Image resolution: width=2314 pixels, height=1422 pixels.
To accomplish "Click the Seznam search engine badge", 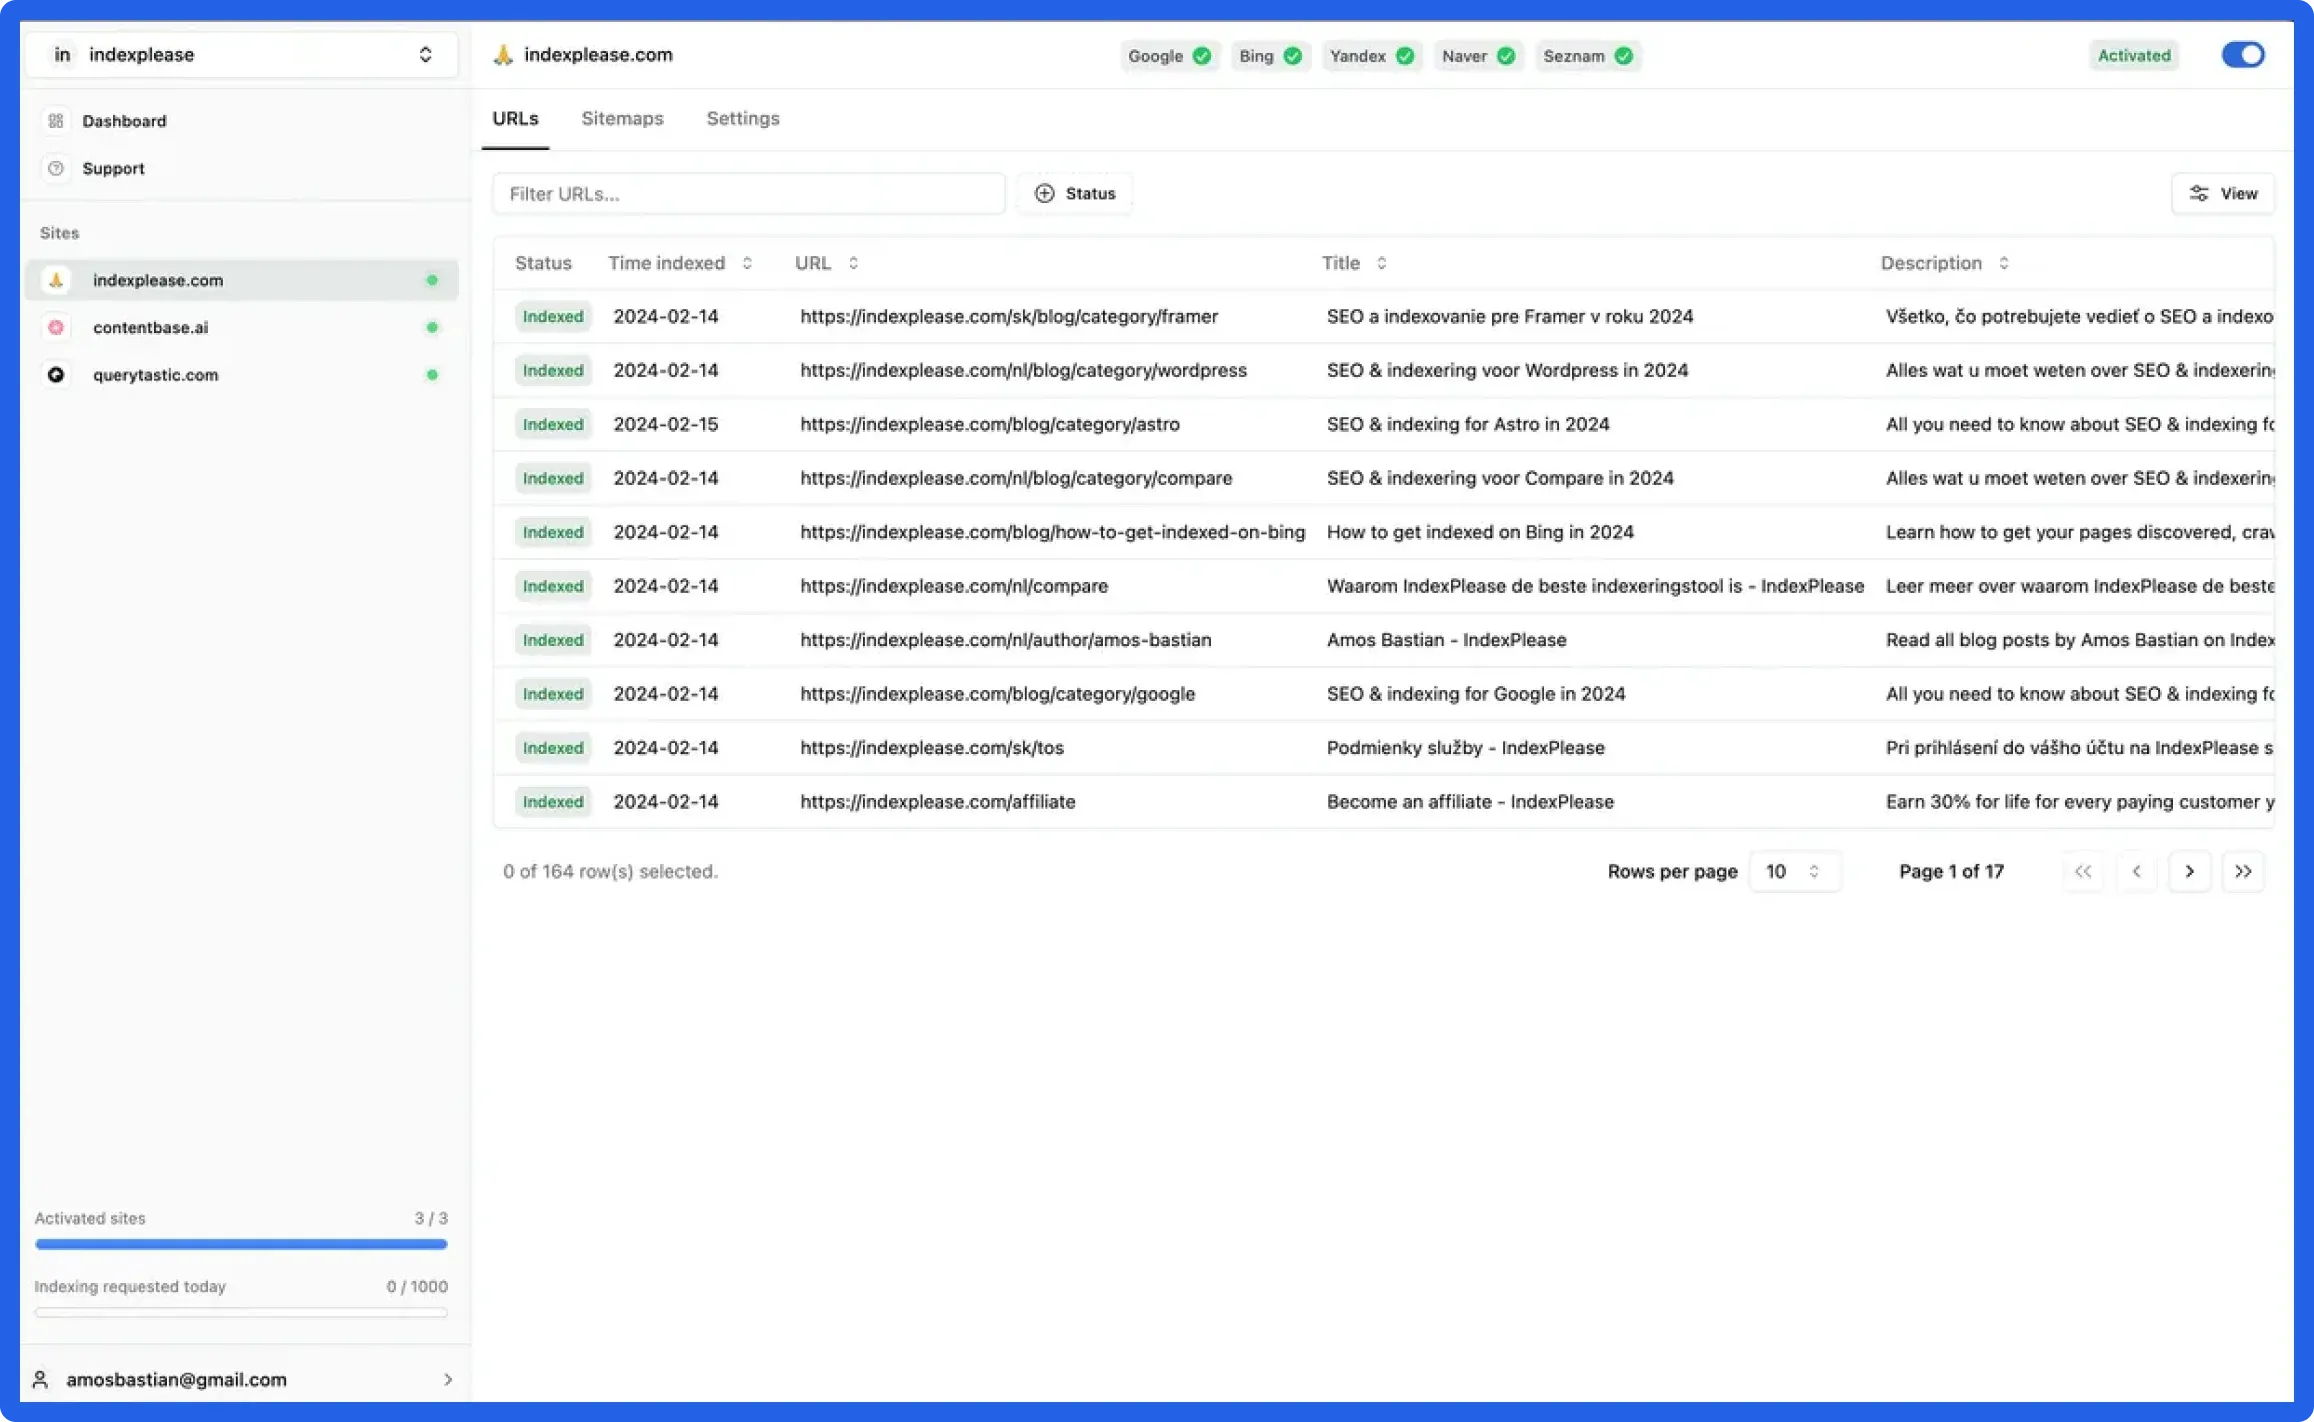I will [1587, 56].
